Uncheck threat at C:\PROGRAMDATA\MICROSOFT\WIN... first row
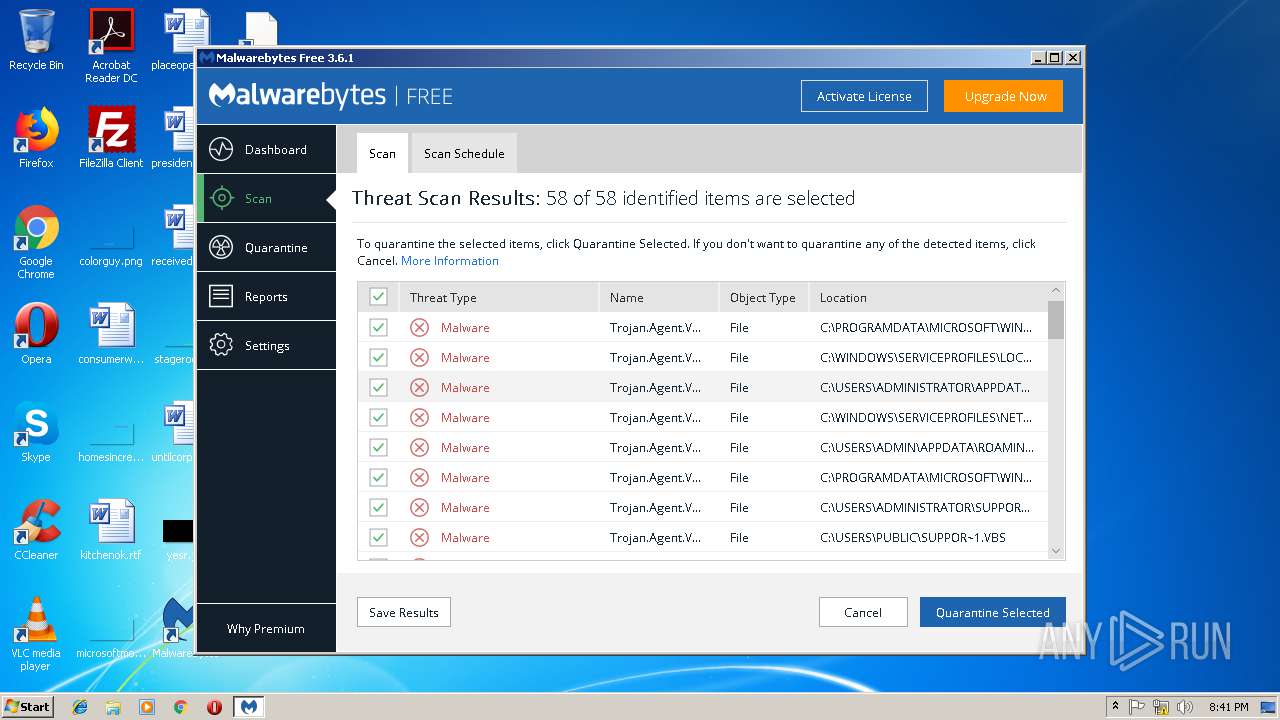1280x720 pixels. tap(378, 327)
